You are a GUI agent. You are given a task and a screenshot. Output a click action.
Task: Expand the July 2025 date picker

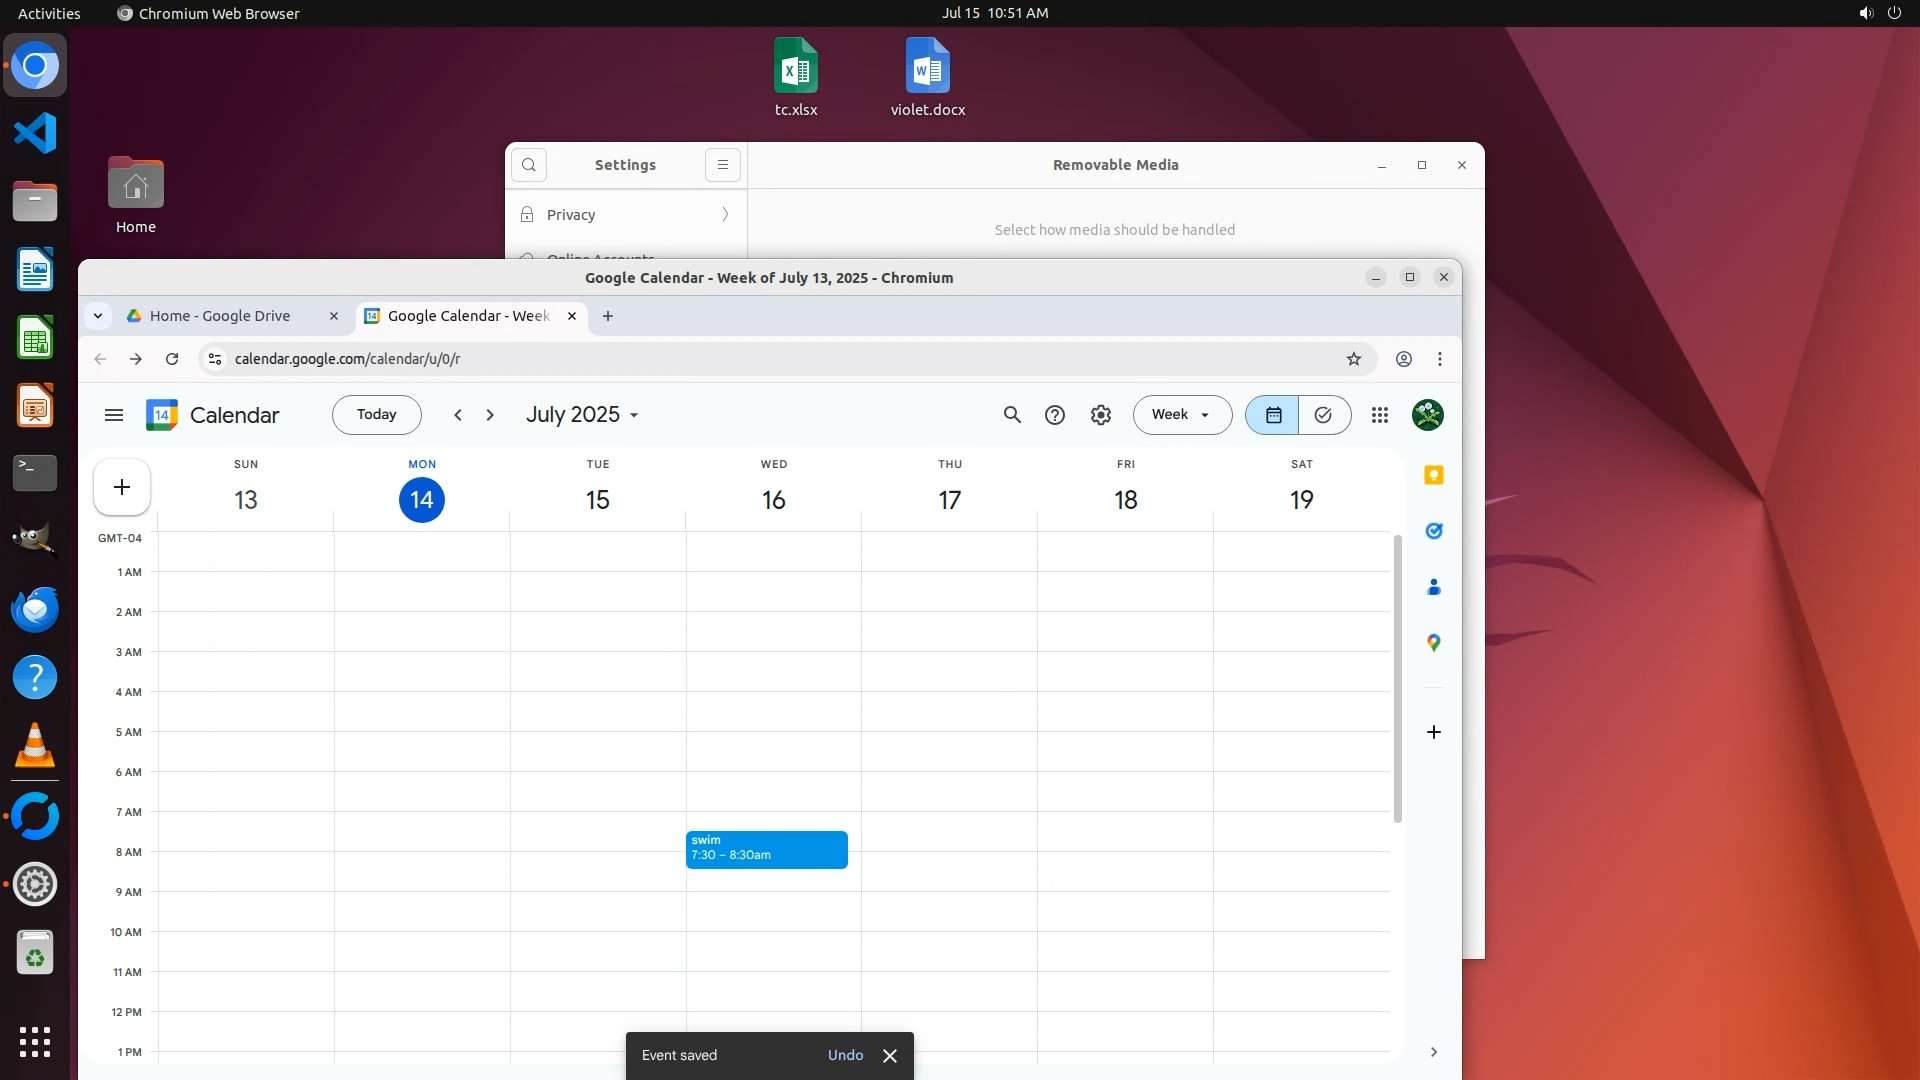click(x=582, y=415)
